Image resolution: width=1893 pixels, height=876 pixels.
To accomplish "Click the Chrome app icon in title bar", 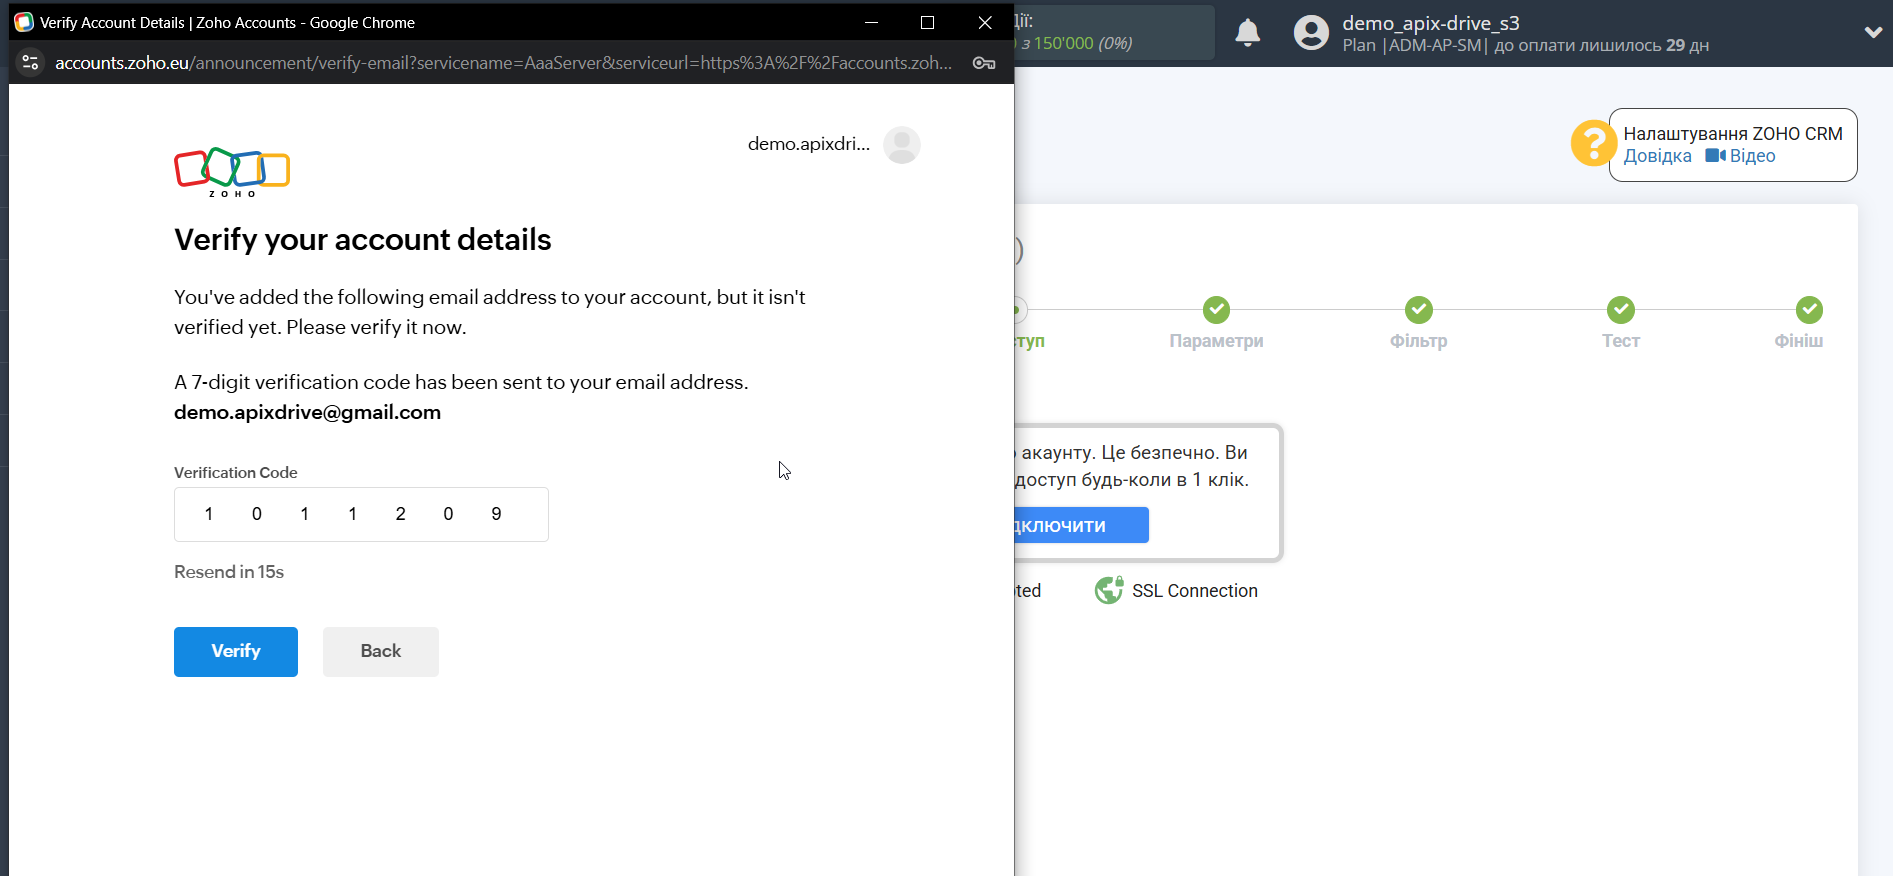I will click(x=24, y=22).
